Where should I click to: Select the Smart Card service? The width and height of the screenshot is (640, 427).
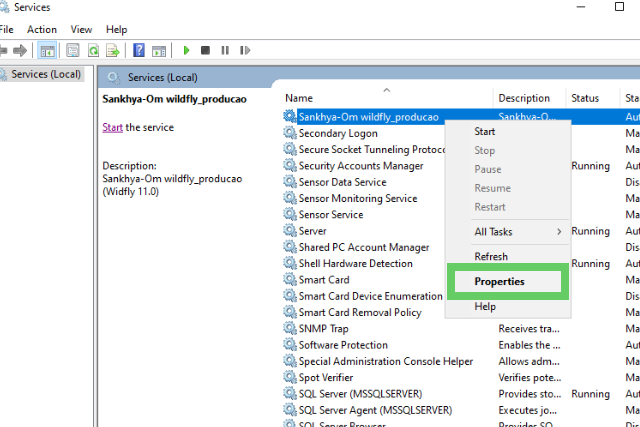[x=324, y=280]
